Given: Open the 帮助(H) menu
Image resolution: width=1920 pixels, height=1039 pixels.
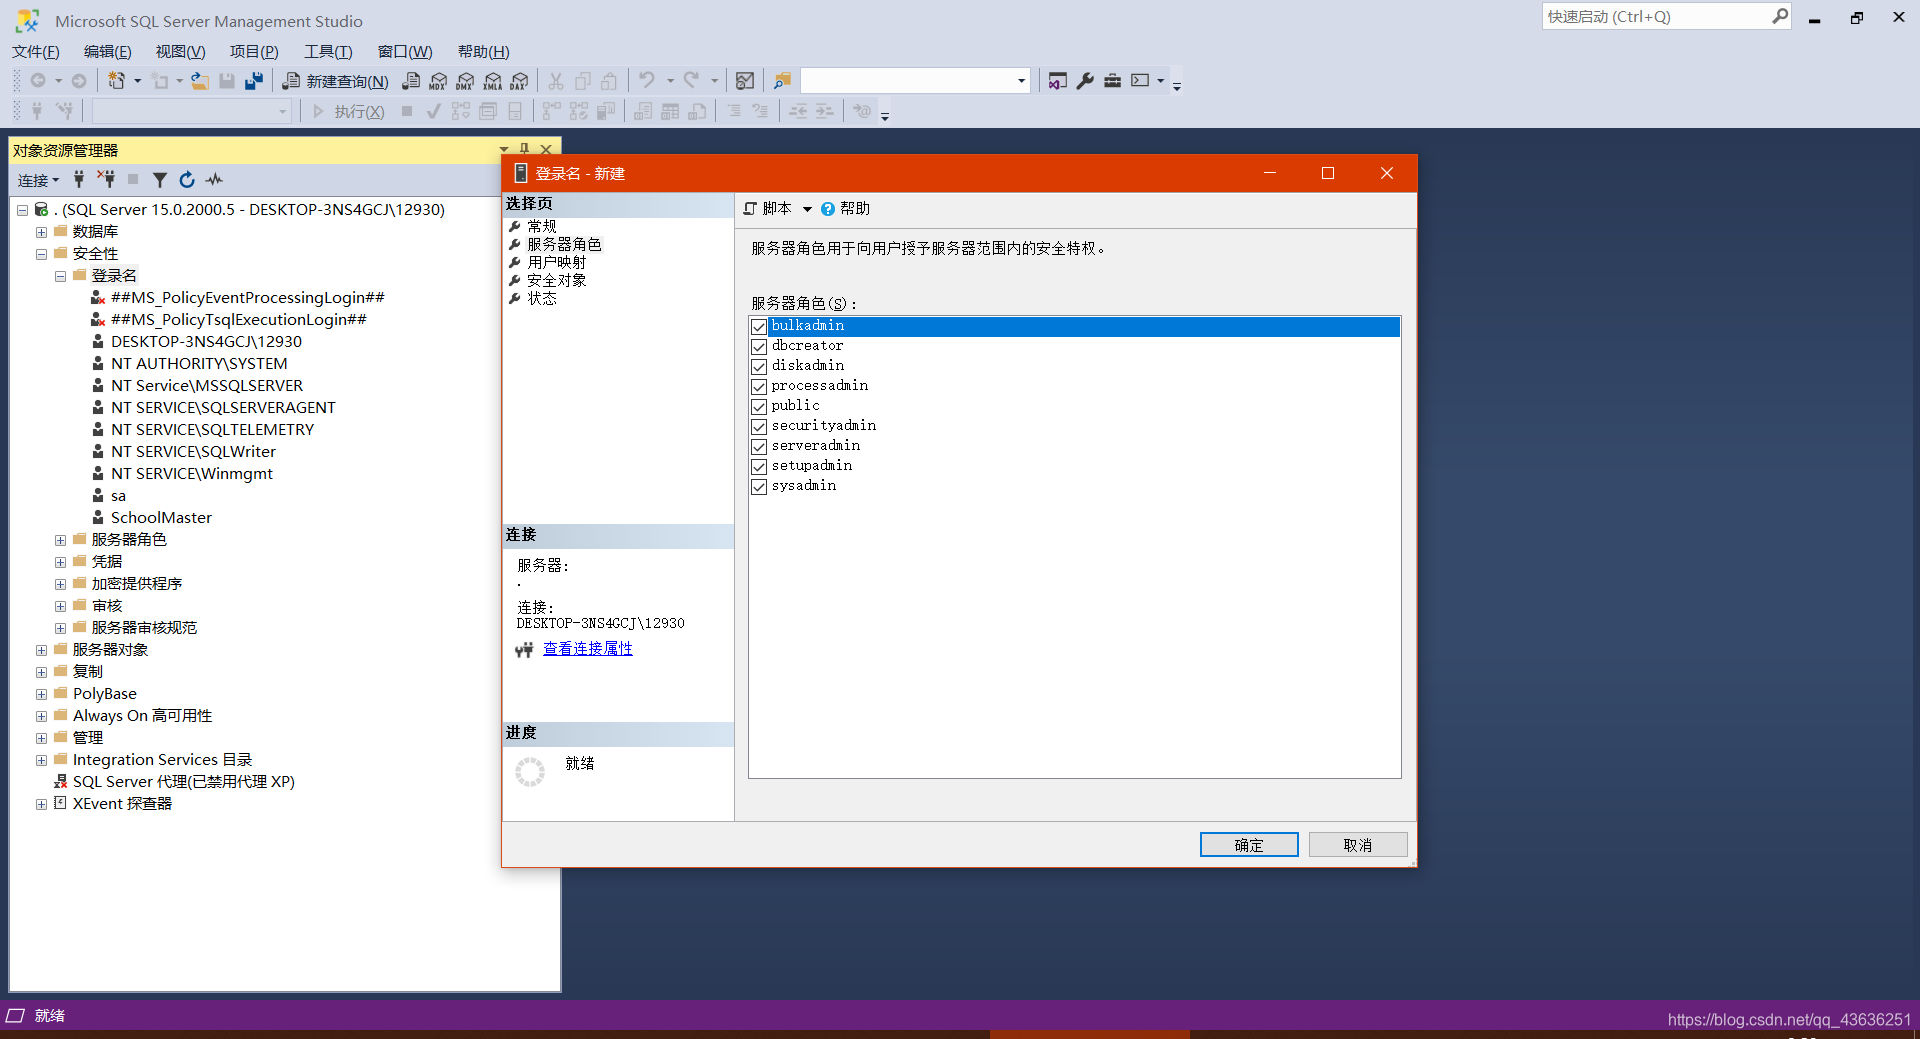Looking at the screenshot, I should coord(484,52).
